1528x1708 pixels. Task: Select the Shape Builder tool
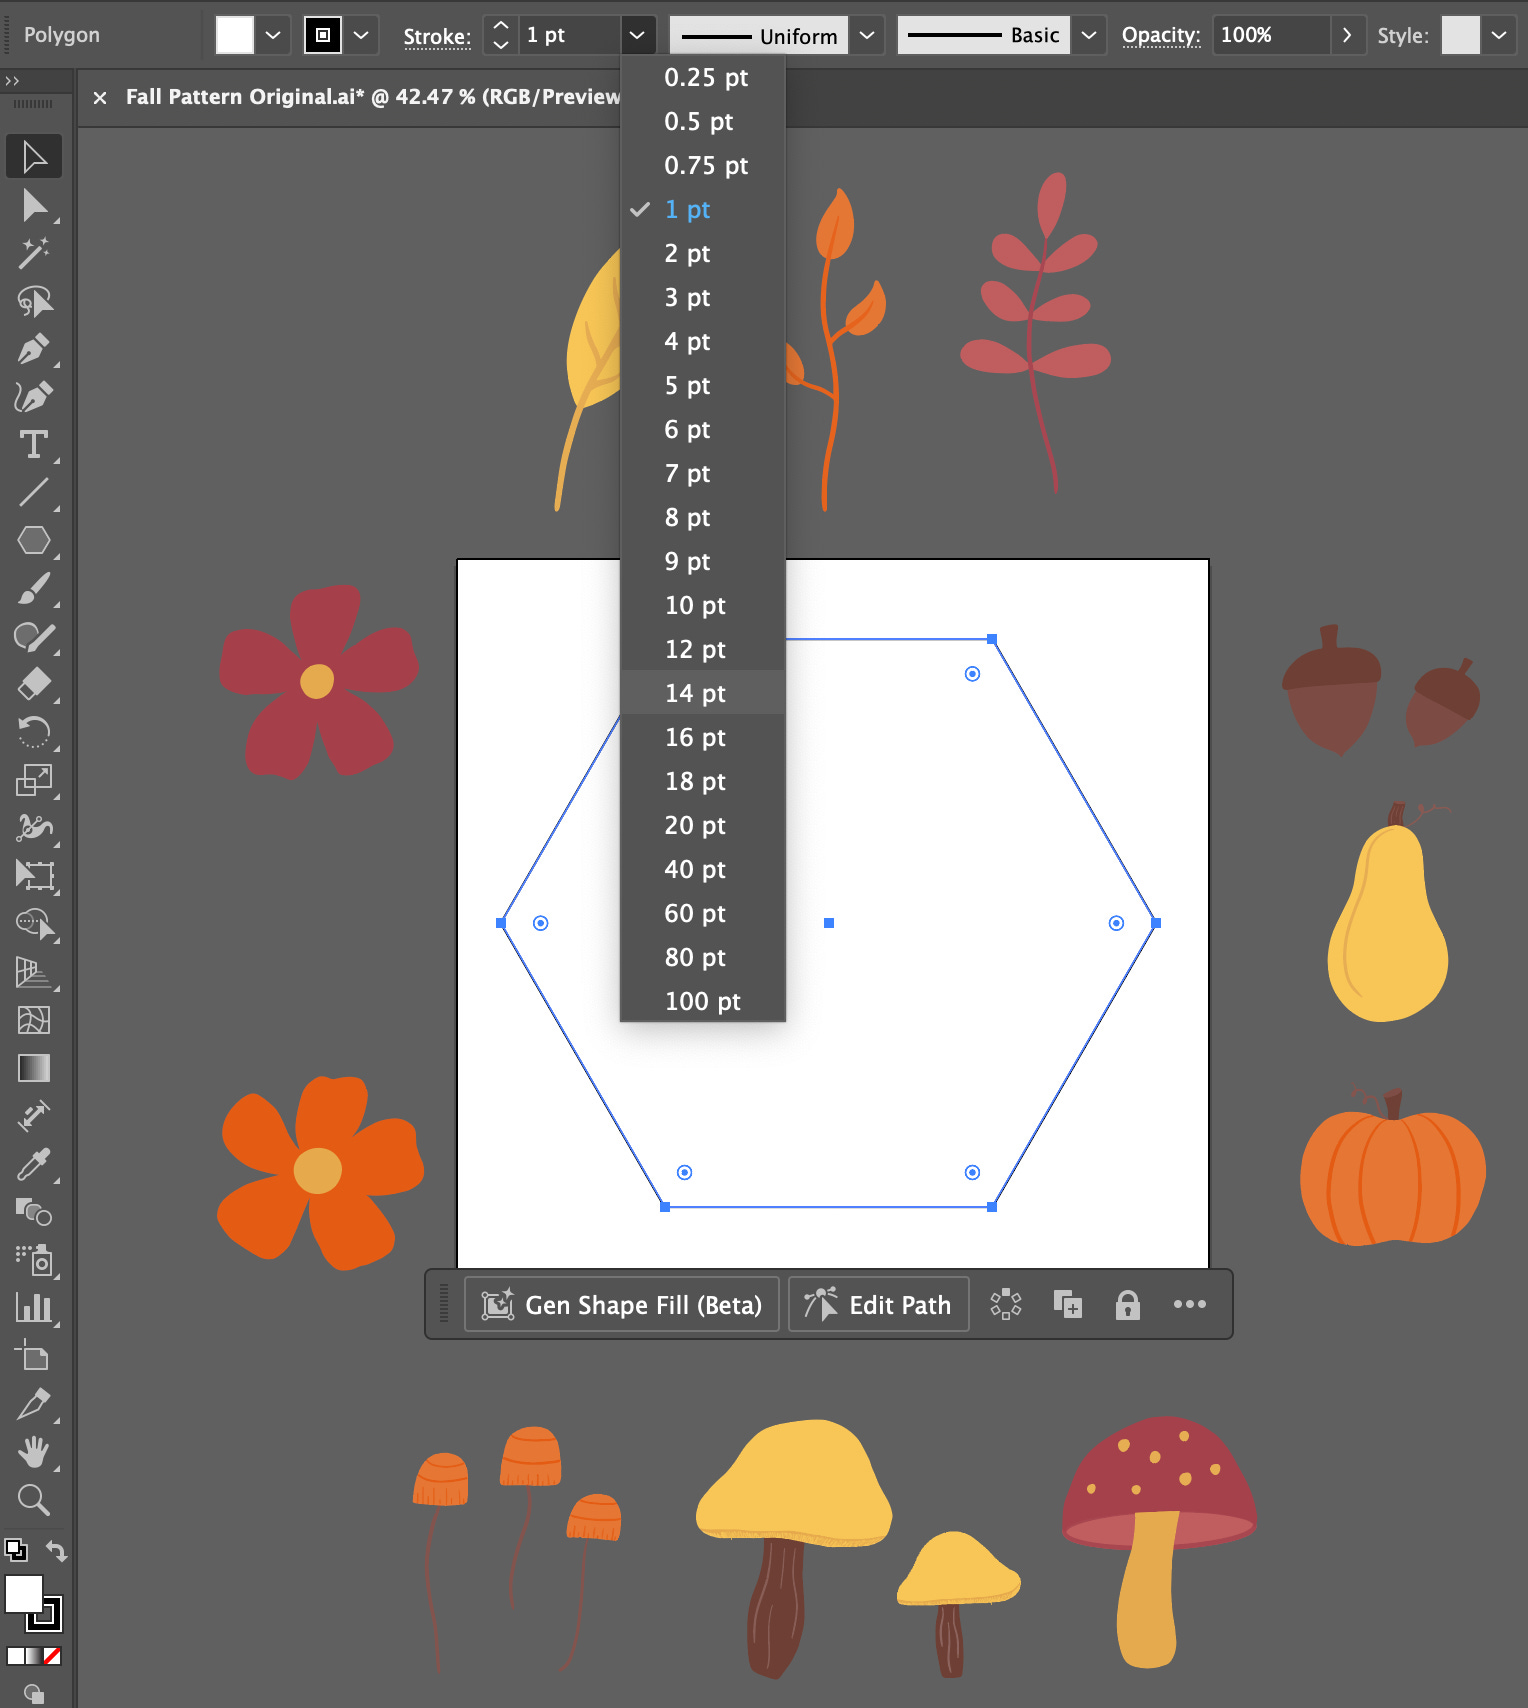point(34,924)
